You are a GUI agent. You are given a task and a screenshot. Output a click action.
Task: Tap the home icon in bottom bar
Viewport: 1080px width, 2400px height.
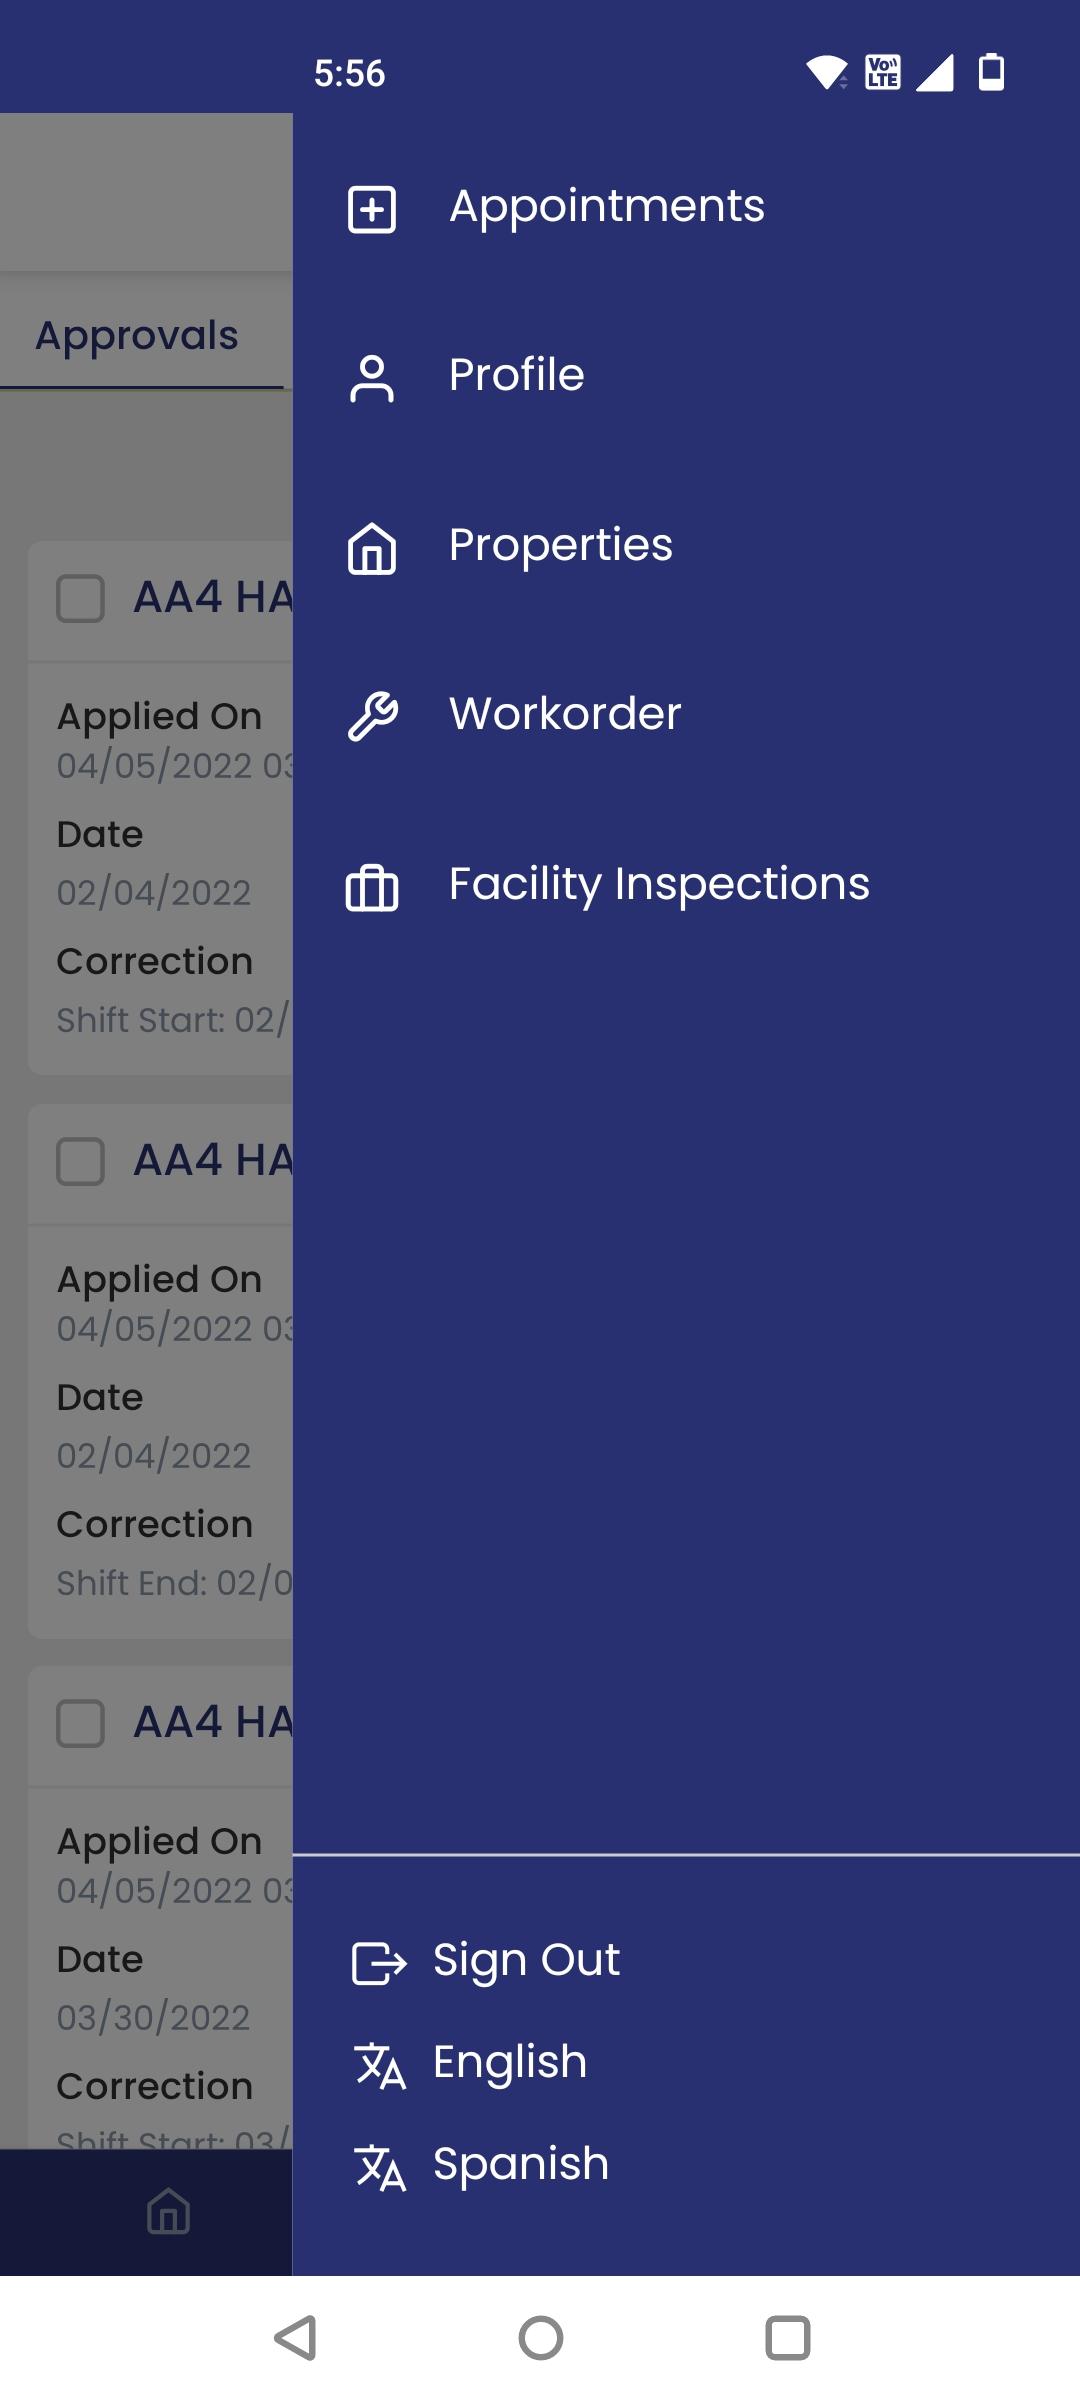pos(168,2211)
